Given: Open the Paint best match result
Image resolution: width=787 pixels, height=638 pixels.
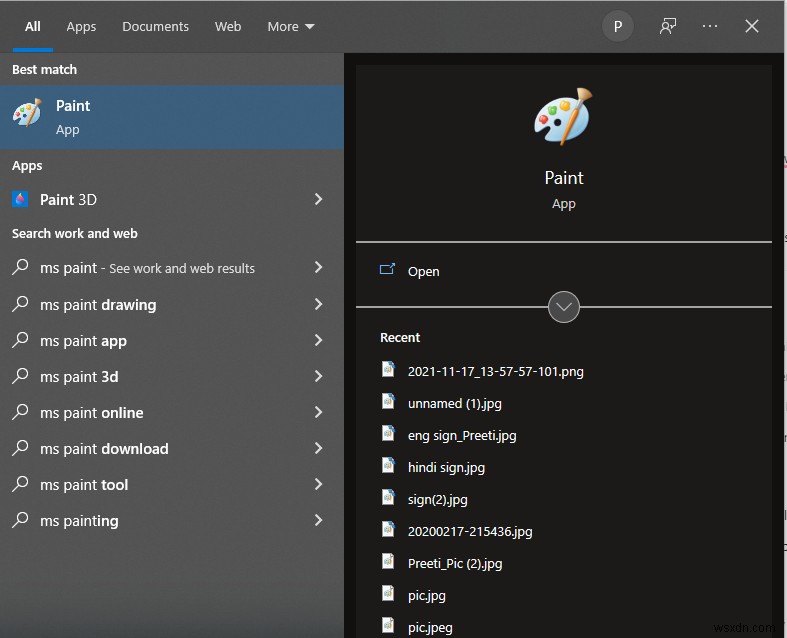Looking at the screenshot, I should point(172,117).
